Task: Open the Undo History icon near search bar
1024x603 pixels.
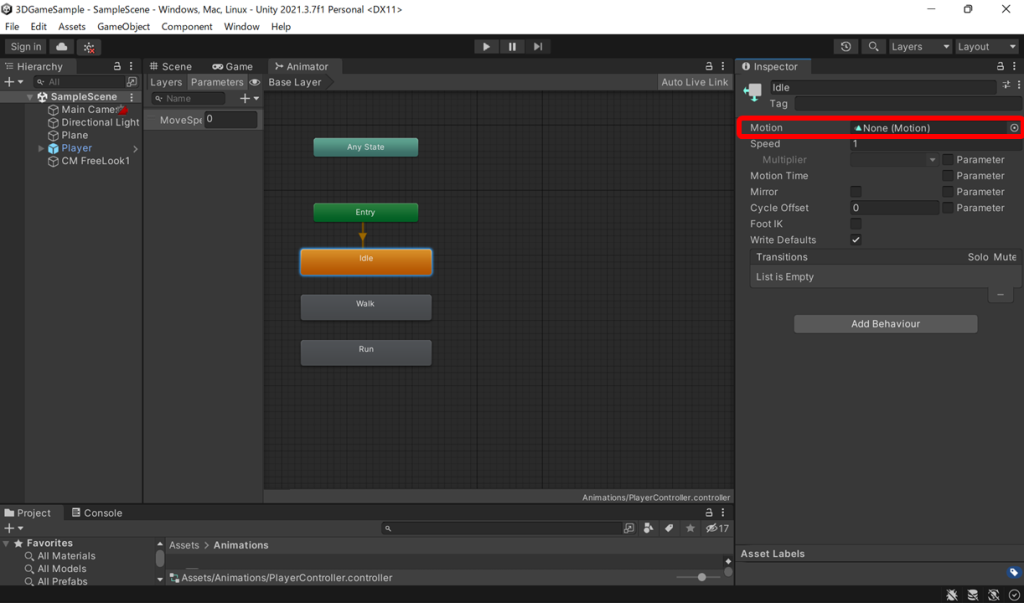Action: click(846, 46)
